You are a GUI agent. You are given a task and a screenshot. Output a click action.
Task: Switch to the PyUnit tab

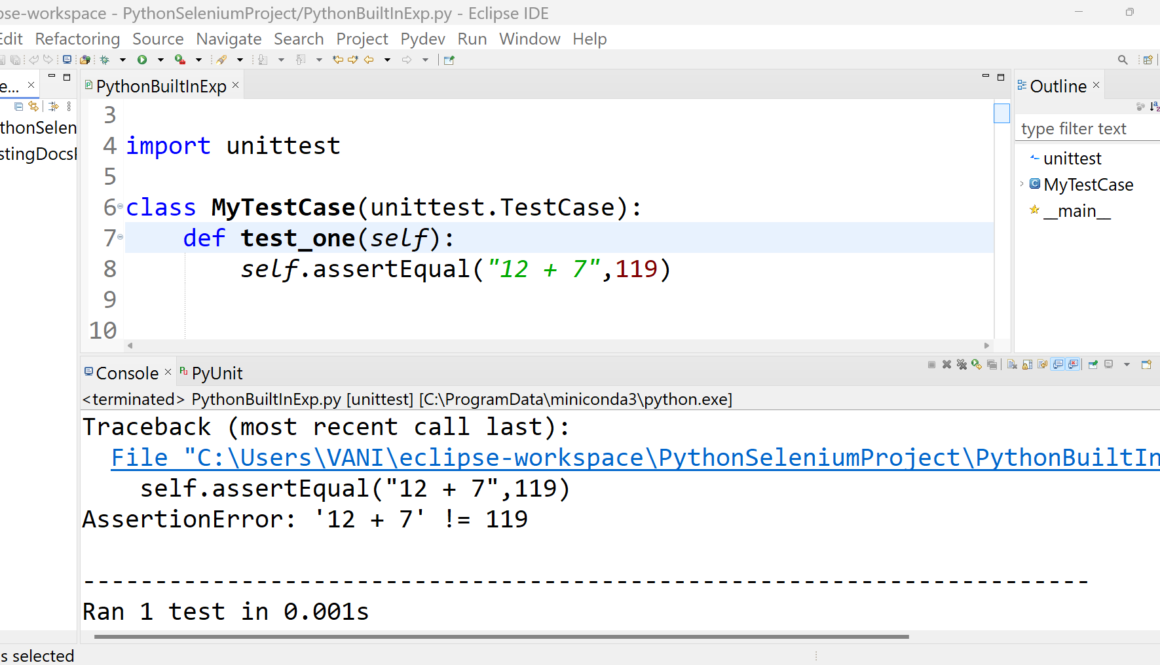pyautogui.click(x=216, y=373)
